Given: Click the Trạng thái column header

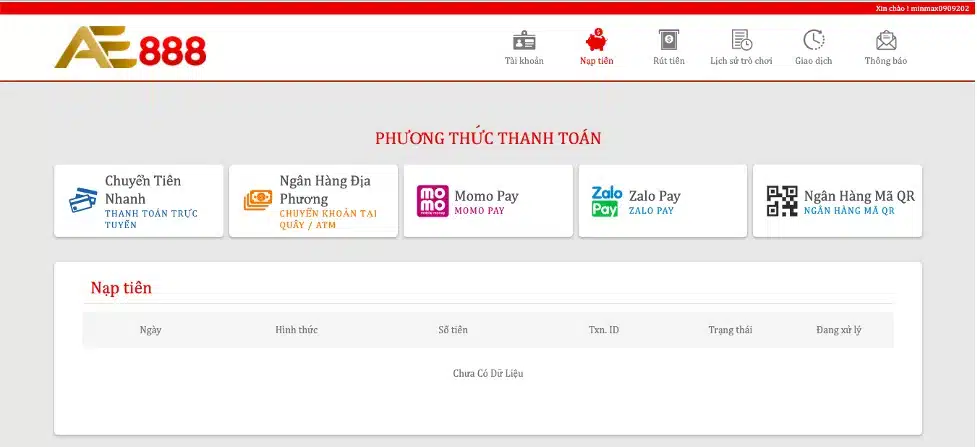Looking at the screenshot, I should coord(730,330).
